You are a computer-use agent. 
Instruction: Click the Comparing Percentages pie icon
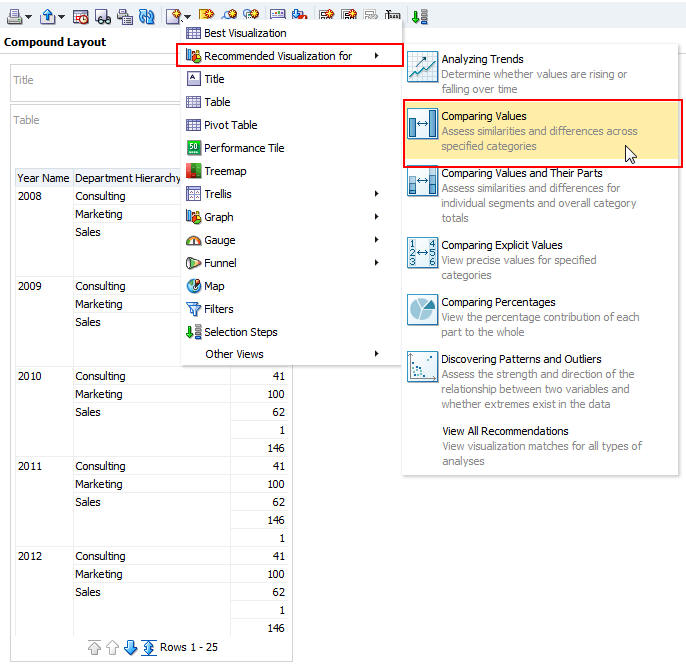pyautogui.click(x=422, y=310)
